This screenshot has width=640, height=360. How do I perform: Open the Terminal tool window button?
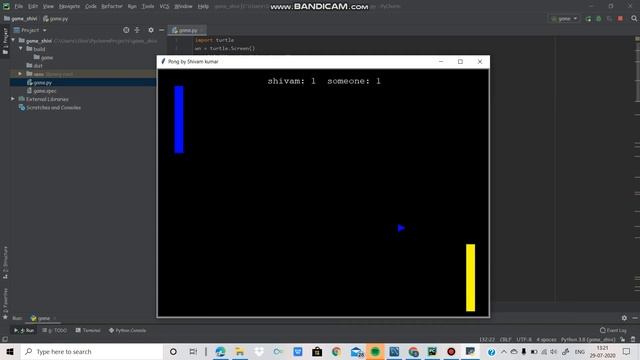coord(88,330)
